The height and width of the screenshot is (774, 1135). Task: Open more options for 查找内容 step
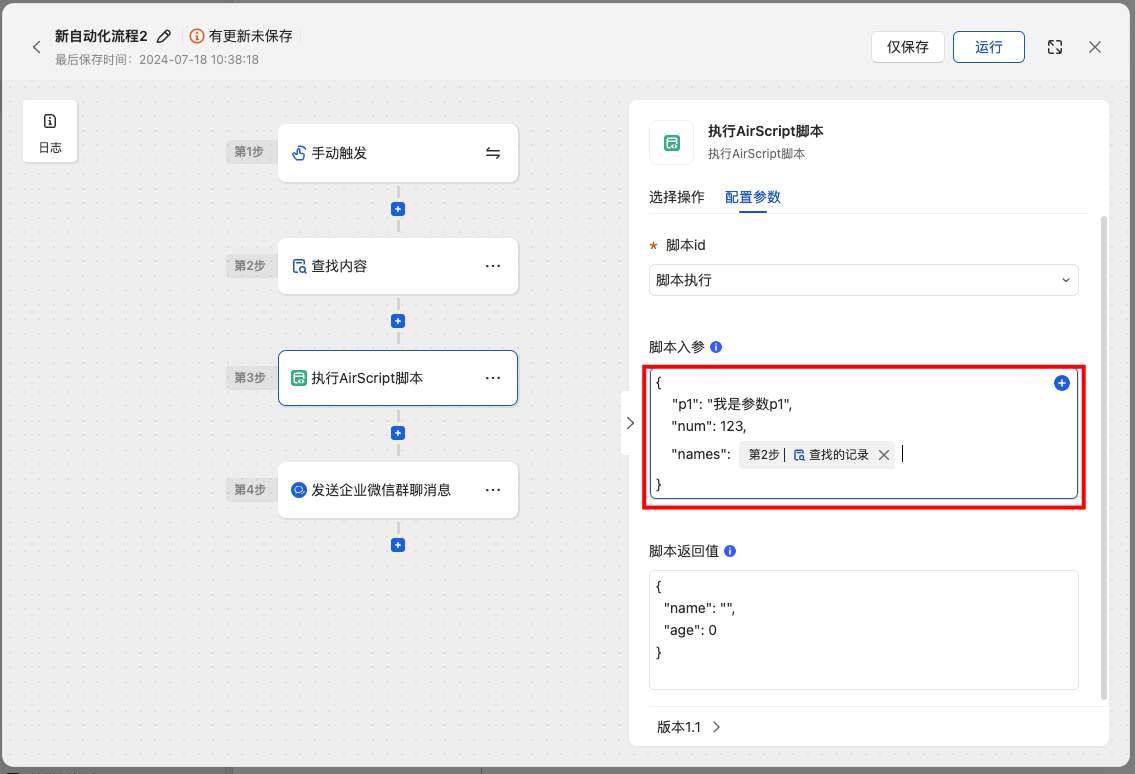point(492,266)
